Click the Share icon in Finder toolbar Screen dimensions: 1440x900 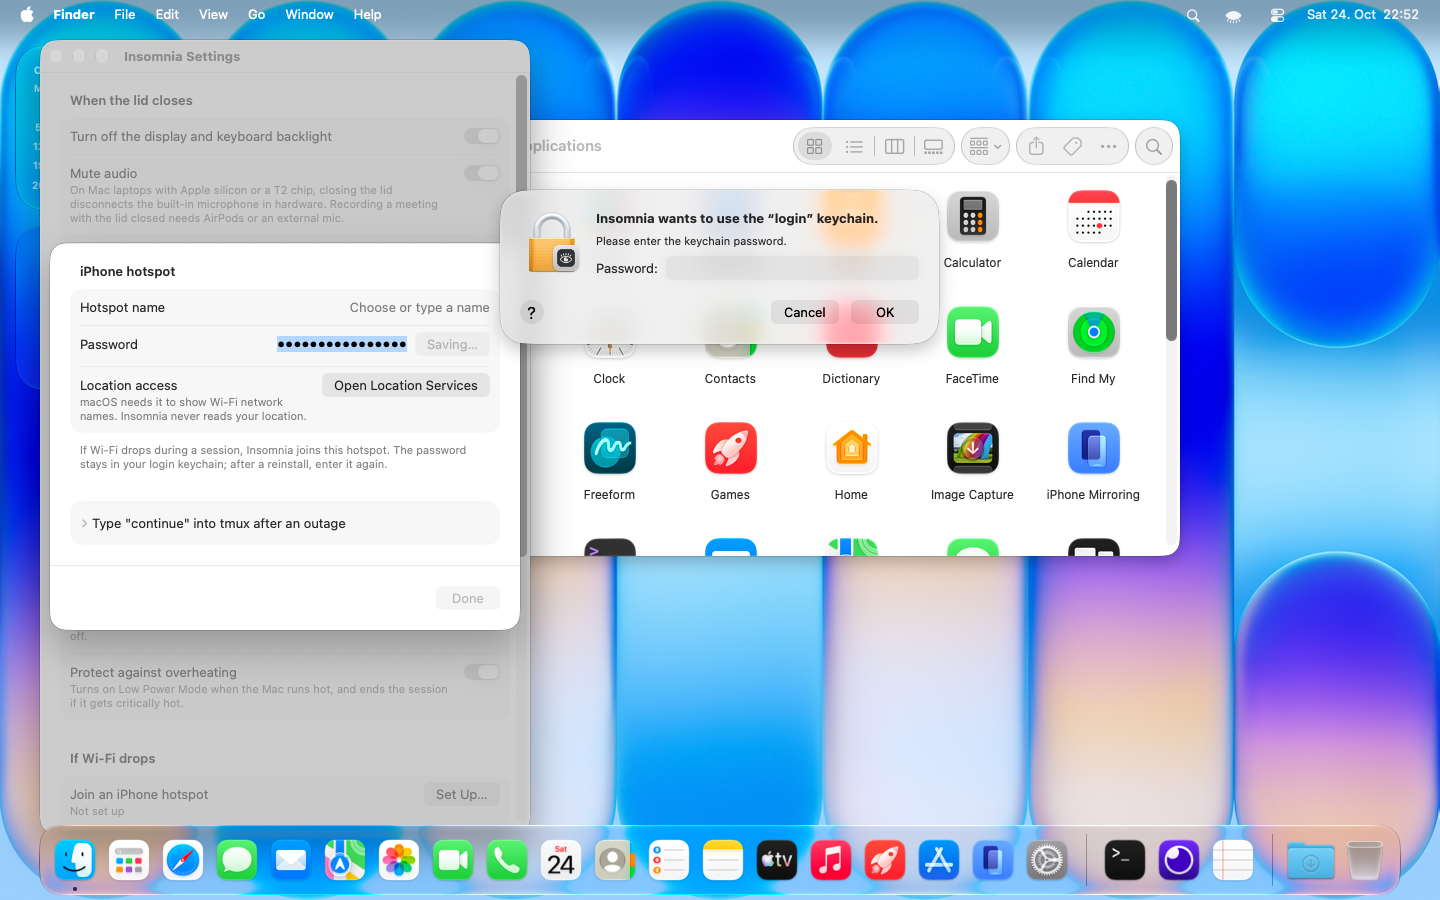pyautogui.click(x=1036, y=147)
